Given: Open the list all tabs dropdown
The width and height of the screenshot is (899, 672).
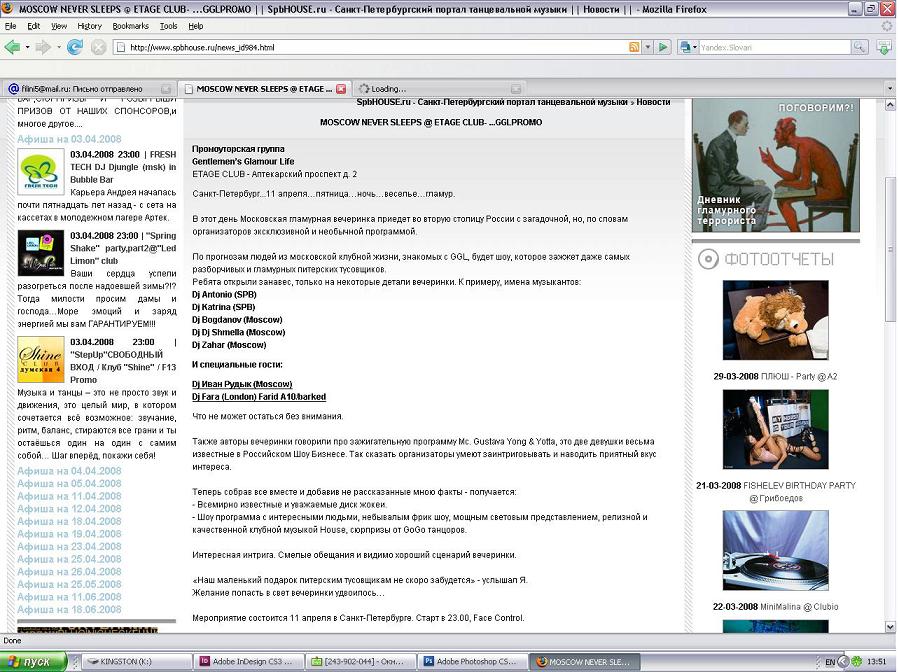Looking at the screenshot, I should [x=889, y=89].
